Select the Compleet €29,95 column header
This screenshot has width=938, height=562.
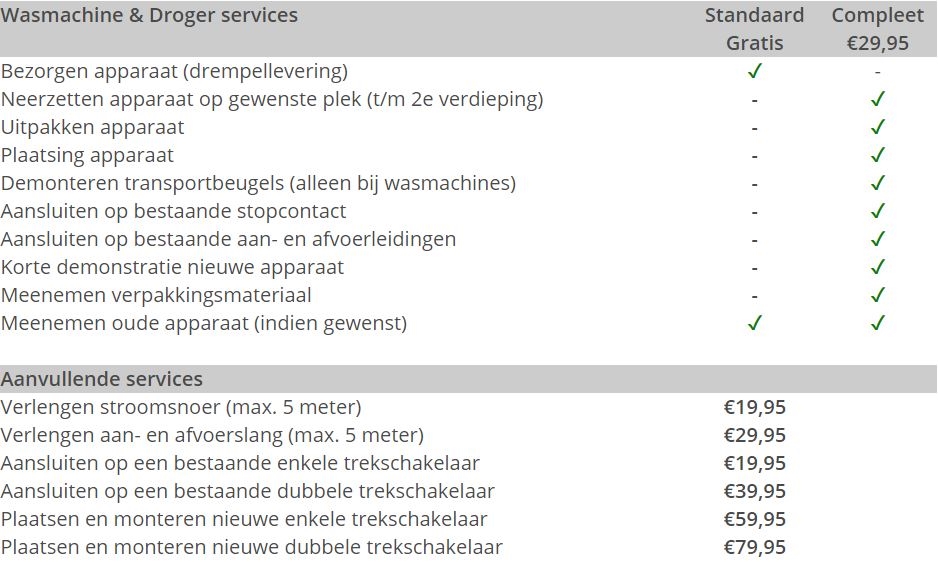point(878,29)
